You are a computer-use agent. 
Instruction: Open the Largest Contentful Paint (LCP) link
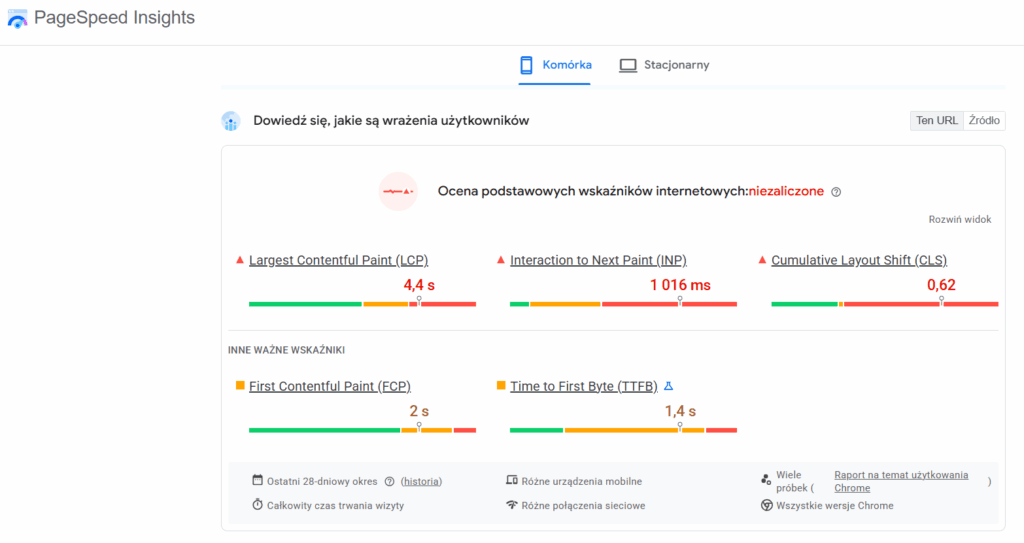pos(338,260)
